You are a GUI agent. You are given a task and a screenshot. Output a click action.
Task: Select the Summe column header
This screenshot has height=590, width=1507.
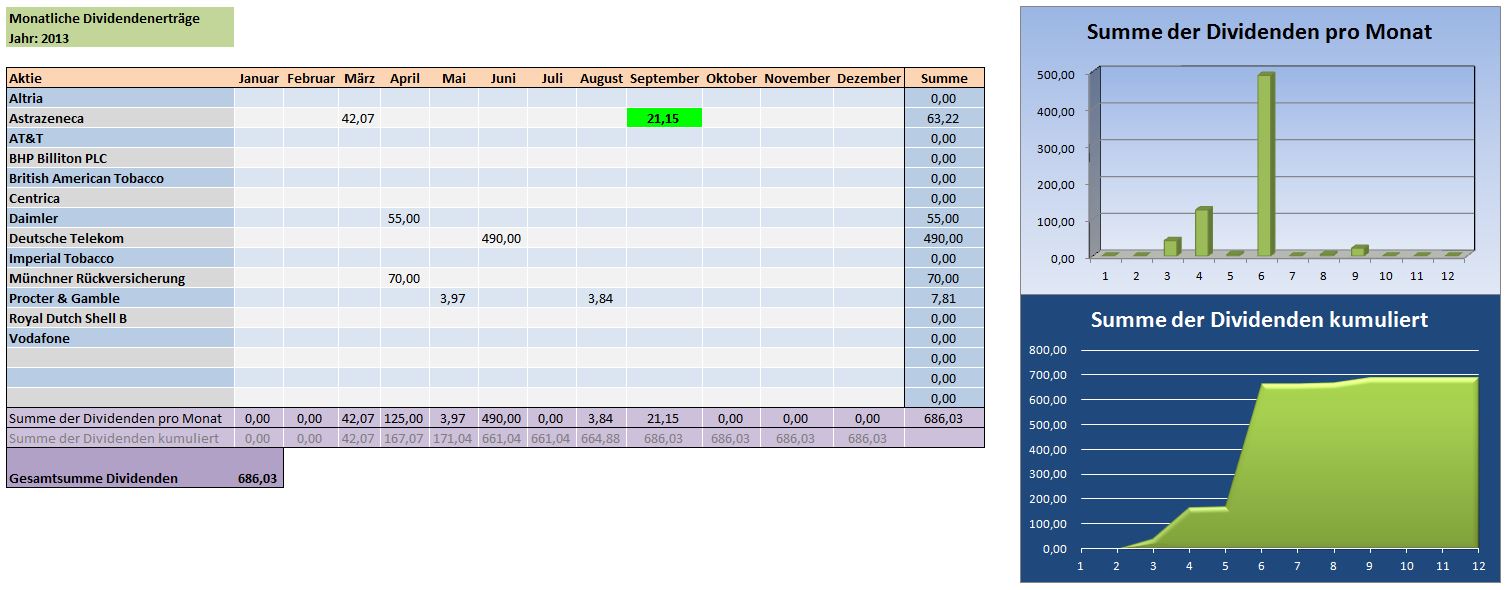coord(944,78)
